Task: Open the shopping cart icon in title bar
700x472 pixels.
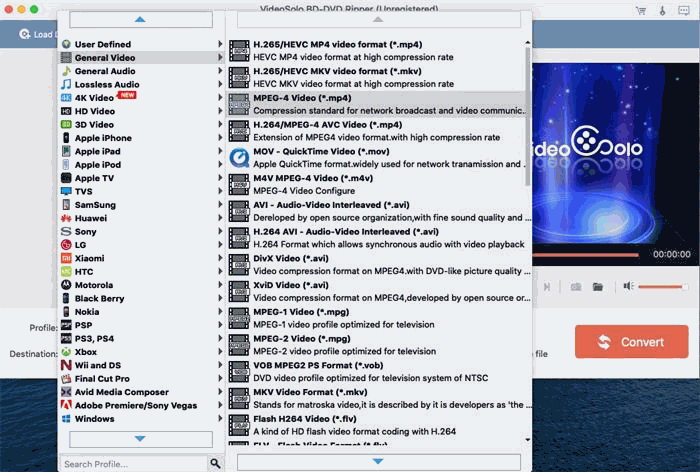Action: tap(641, 10)
